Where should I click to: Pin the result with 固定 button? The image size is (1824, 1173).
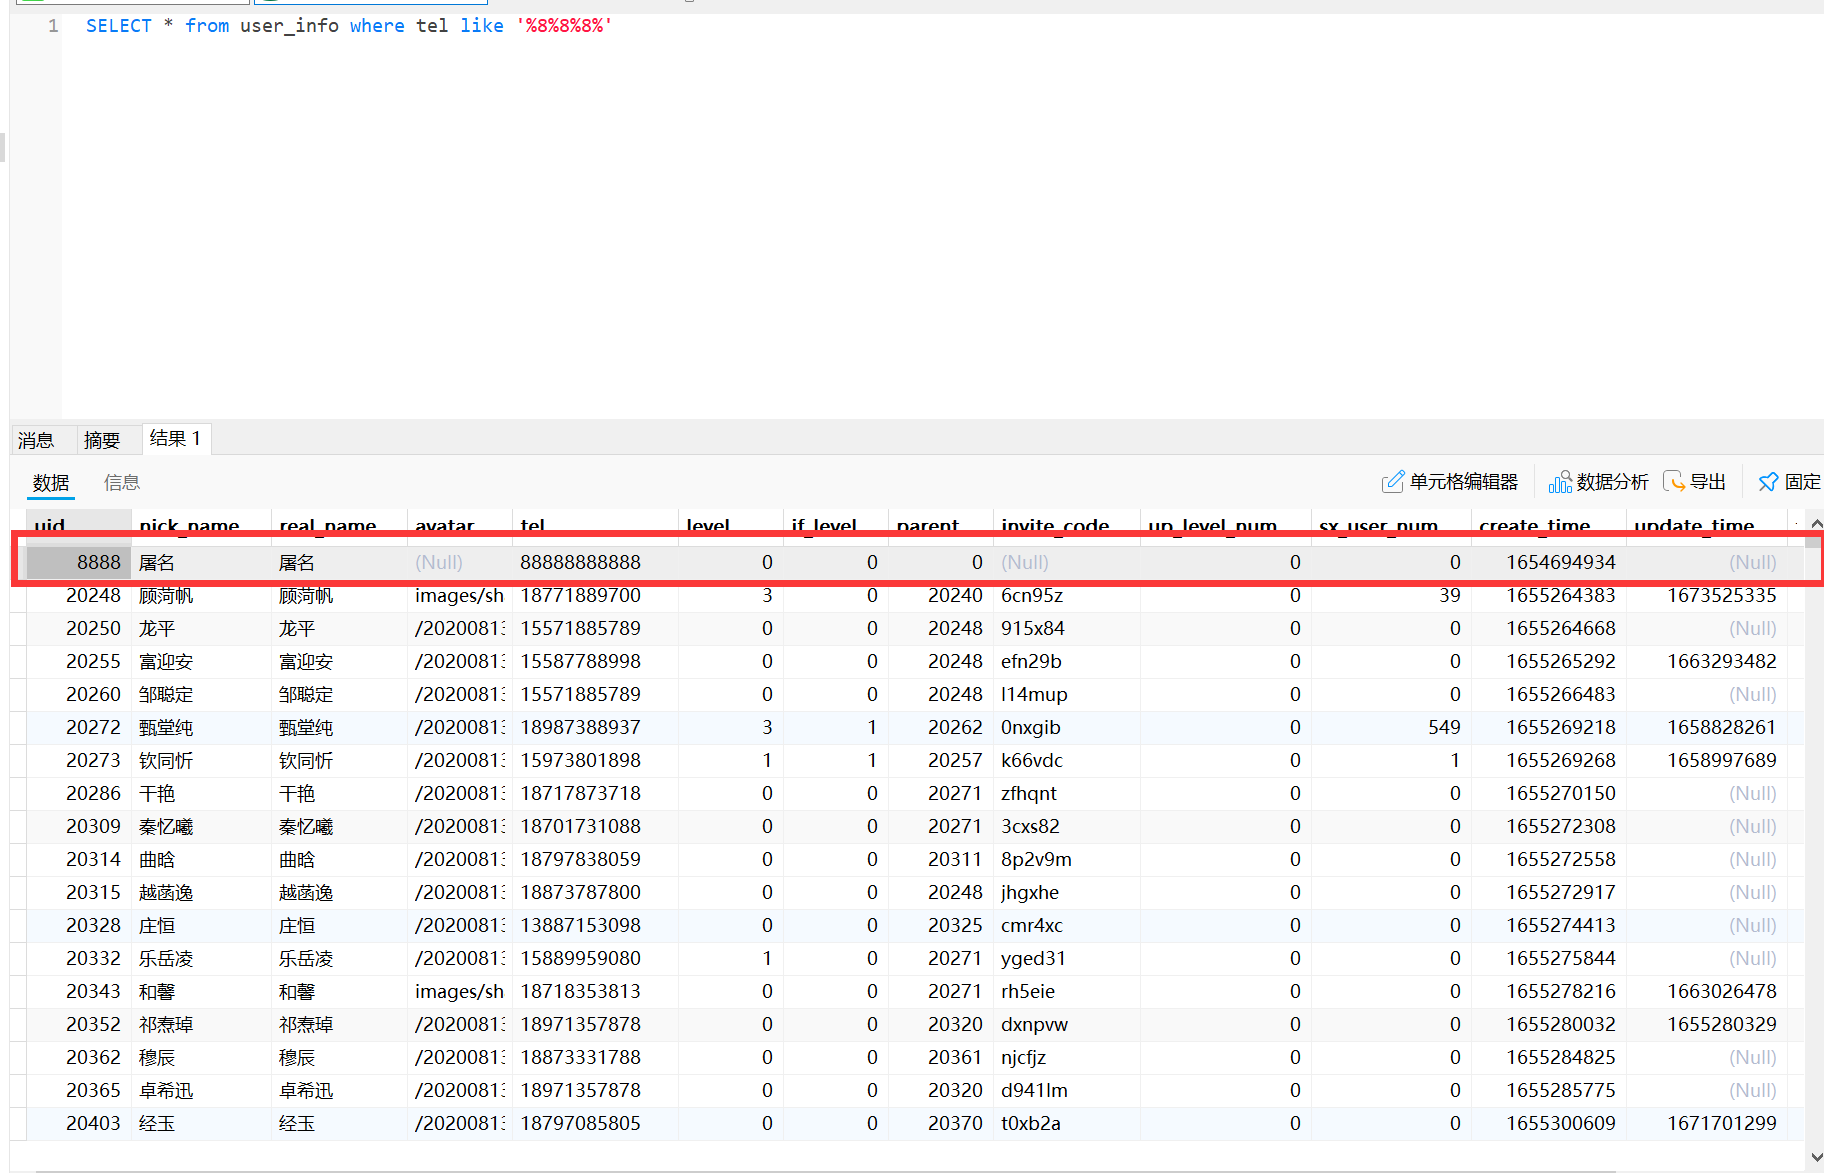pyautogui.click(x=1790, y=482)
